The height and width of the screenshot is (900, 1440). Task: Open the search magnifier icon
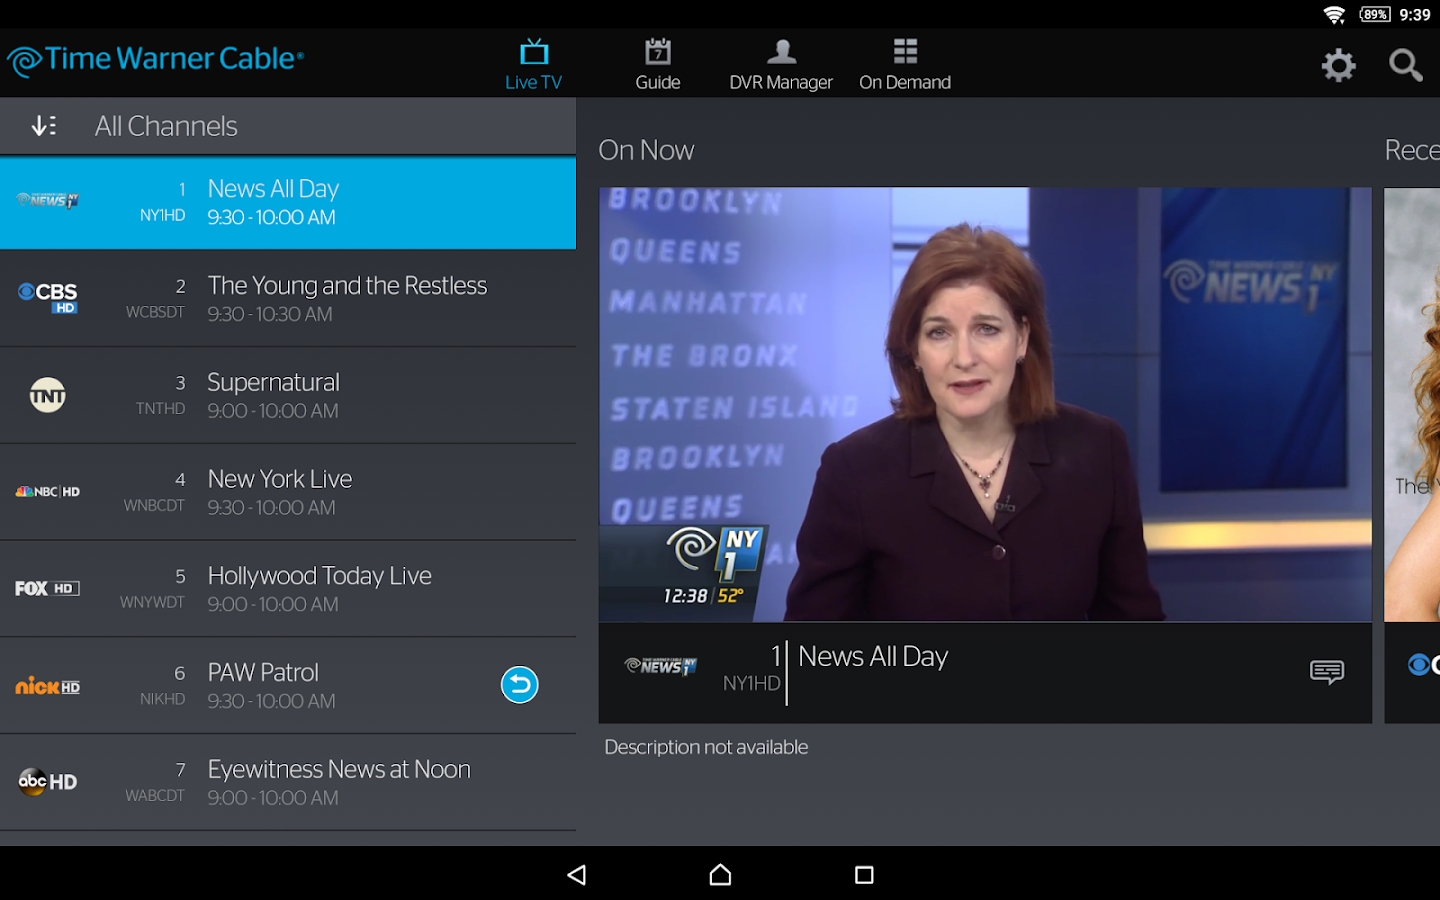pos(1405,66)
